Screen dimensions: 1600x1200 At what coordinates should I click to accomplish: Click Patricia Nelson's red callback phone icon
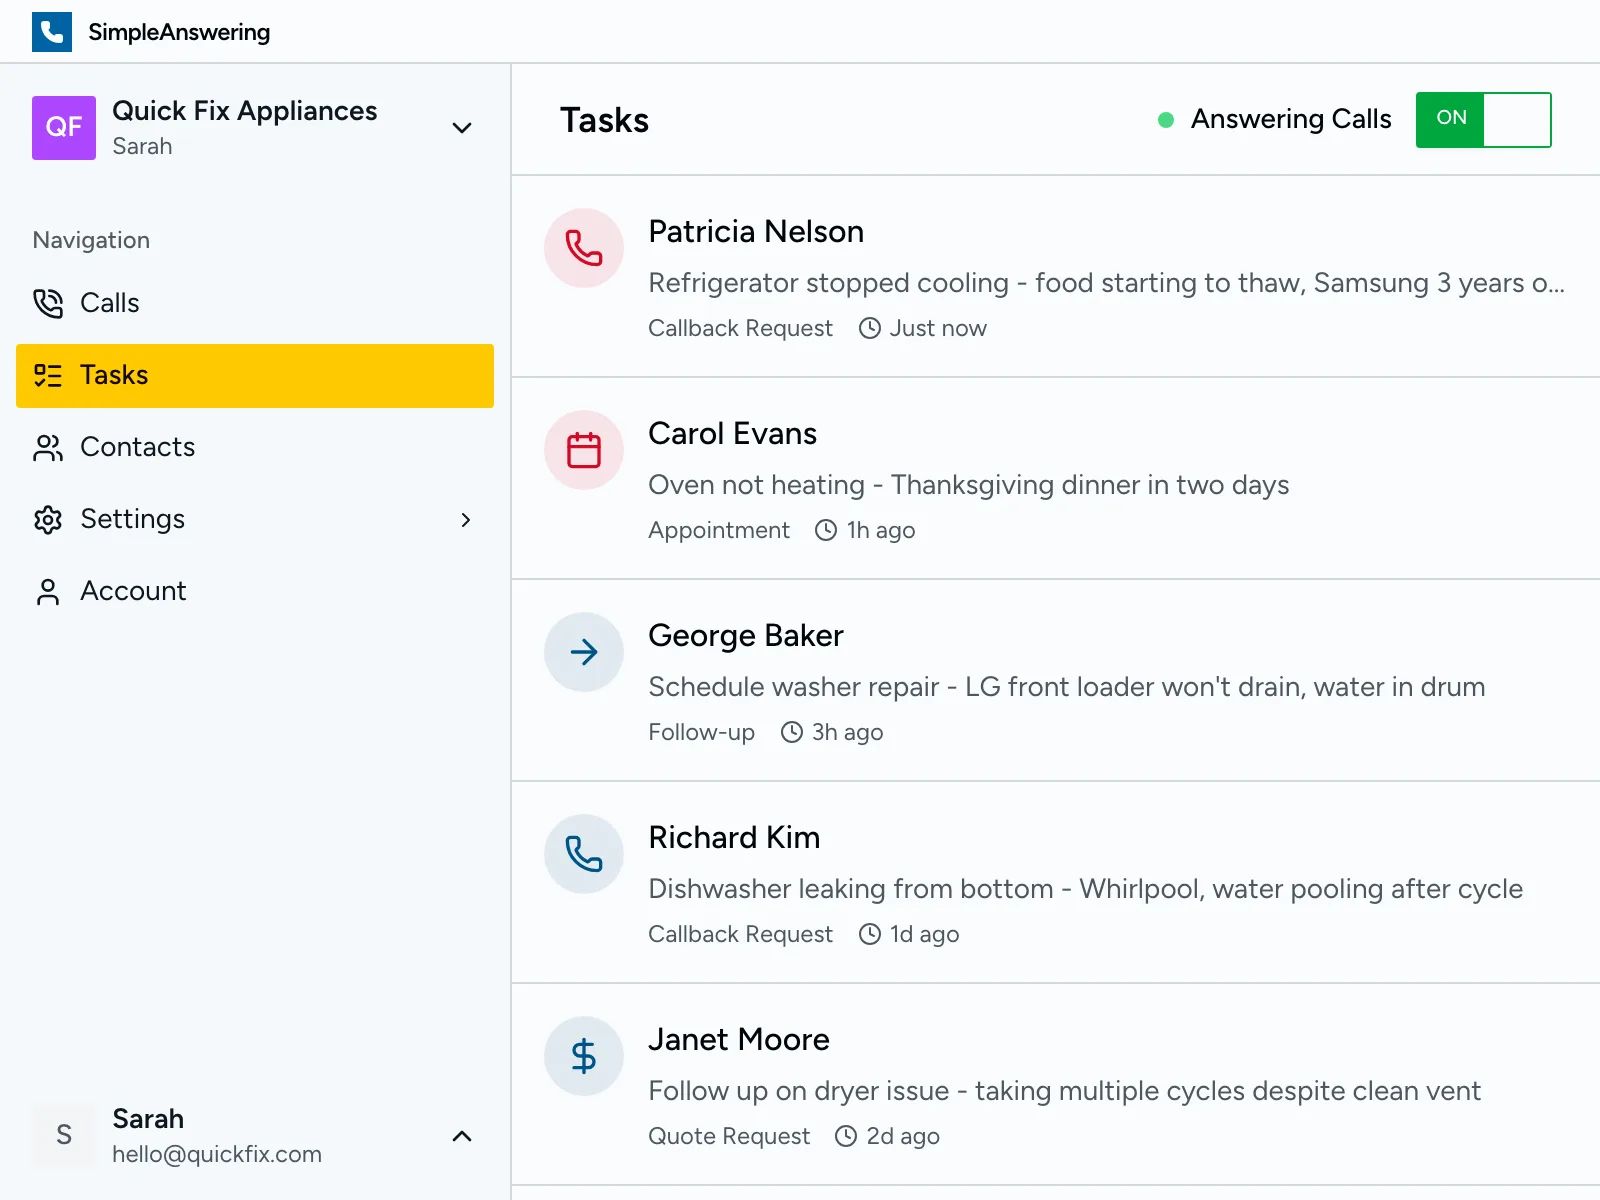[583, 248]
